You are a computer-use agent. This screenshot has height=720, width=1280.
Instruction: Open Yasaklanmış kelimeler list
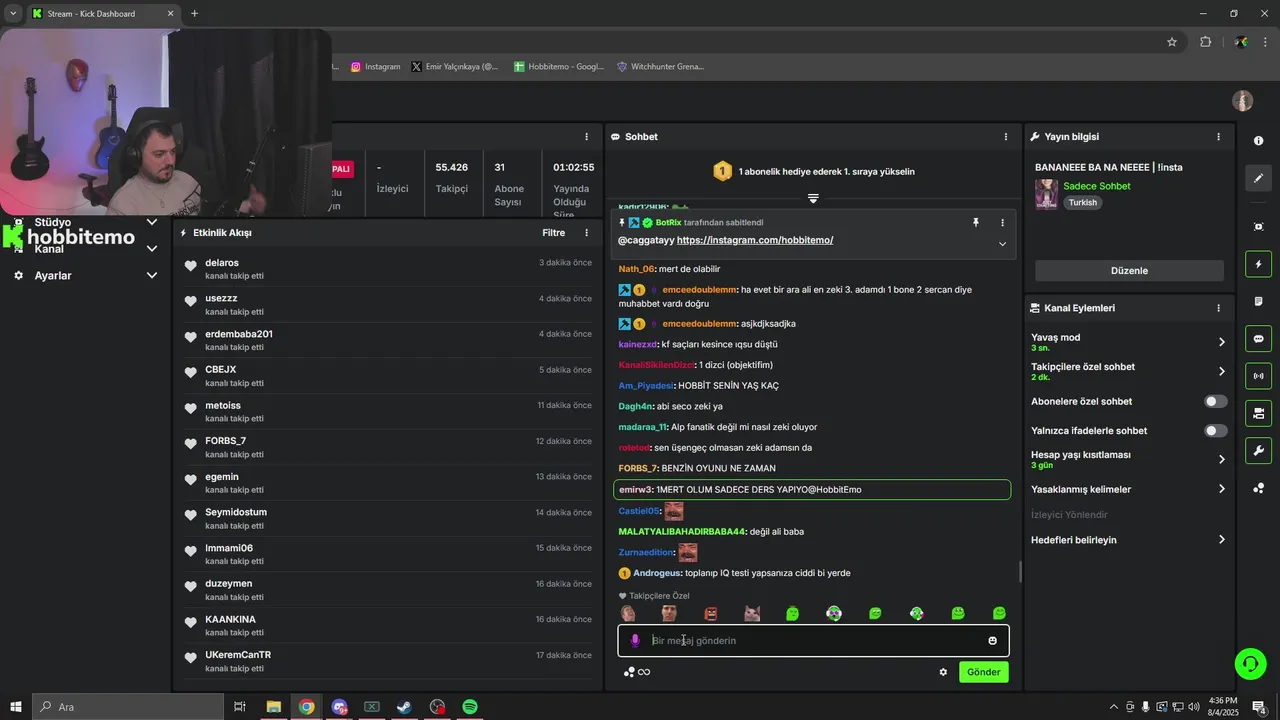1128,489
